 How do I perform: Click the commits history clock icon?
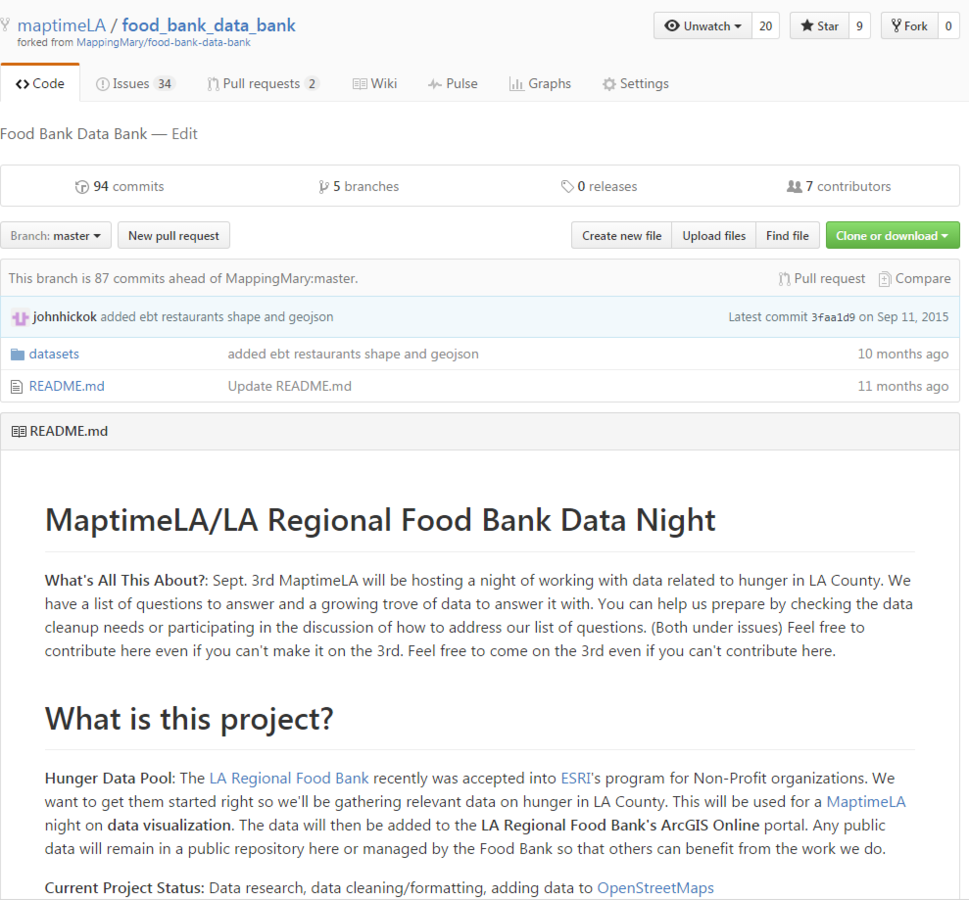(82, 187)
